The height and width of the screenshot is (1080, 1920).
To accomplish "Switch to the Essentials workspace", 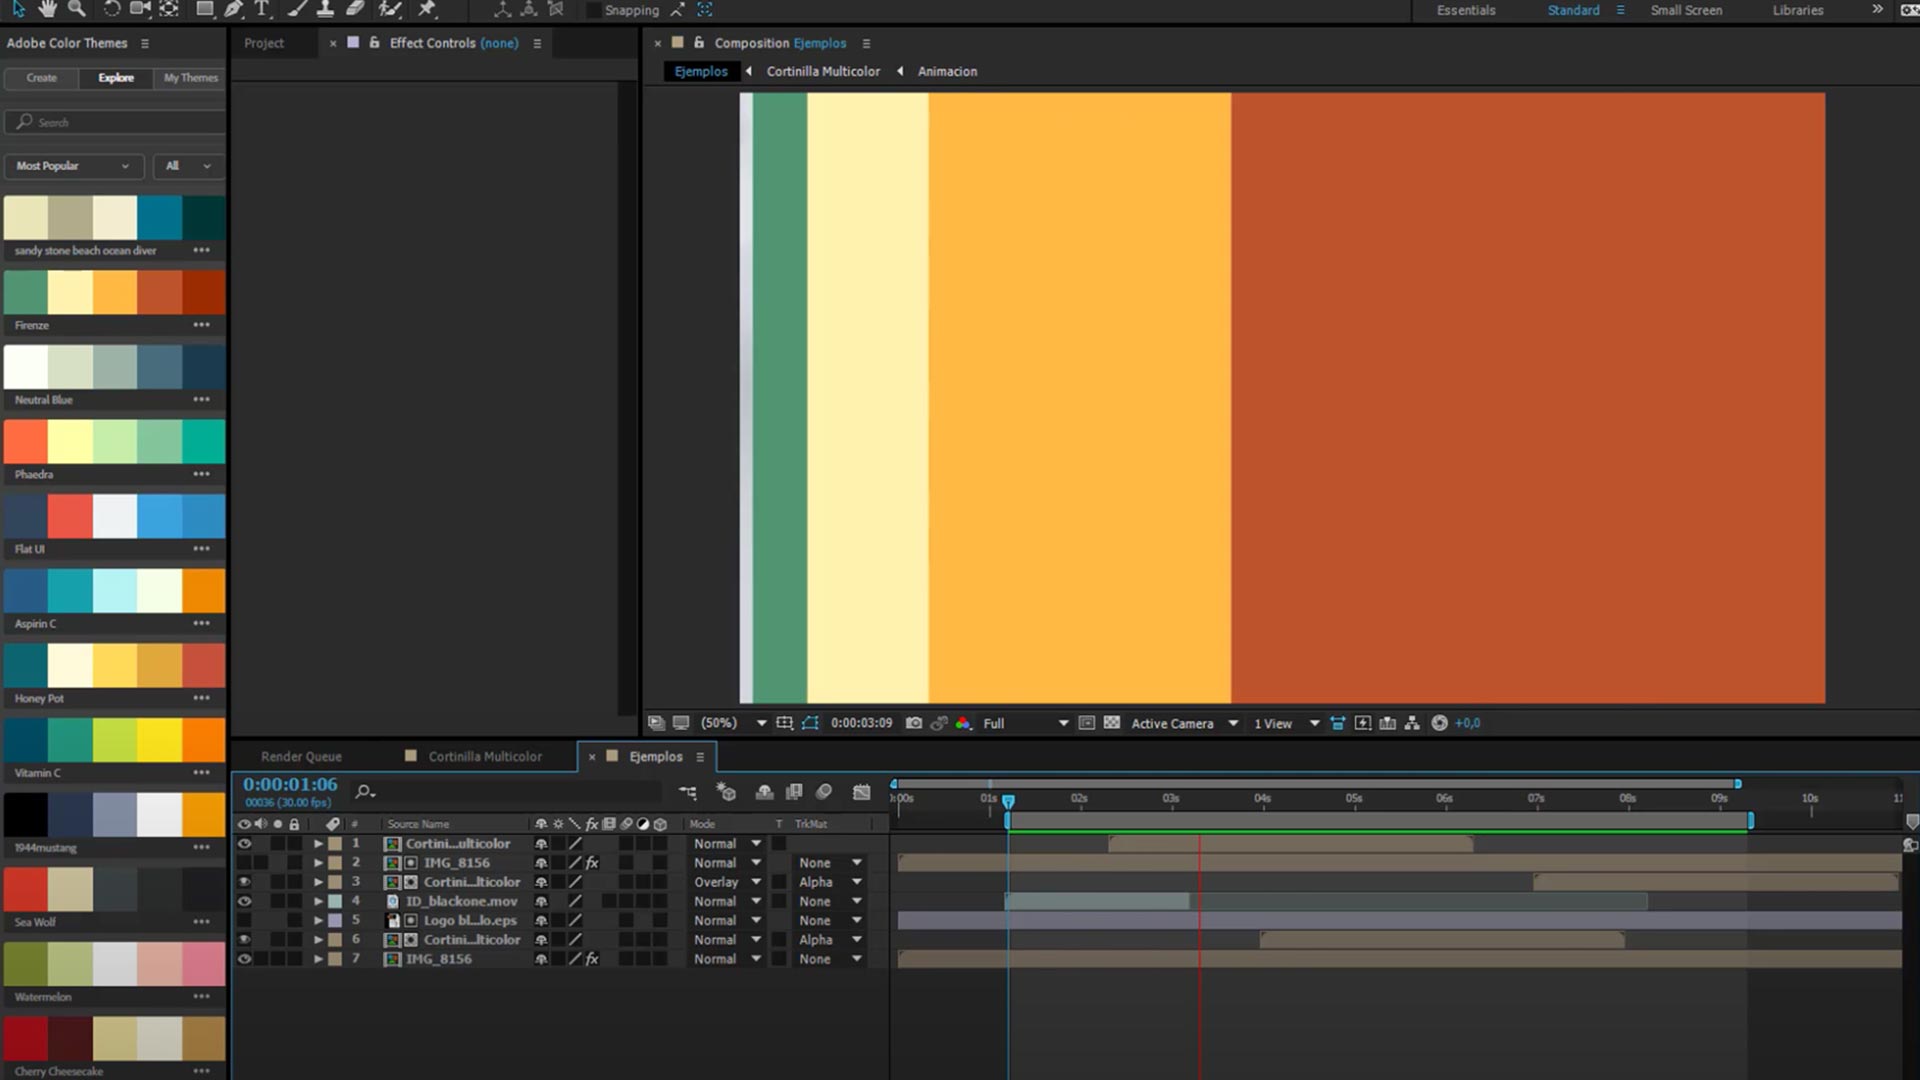I will click(x=1465, y=10).
